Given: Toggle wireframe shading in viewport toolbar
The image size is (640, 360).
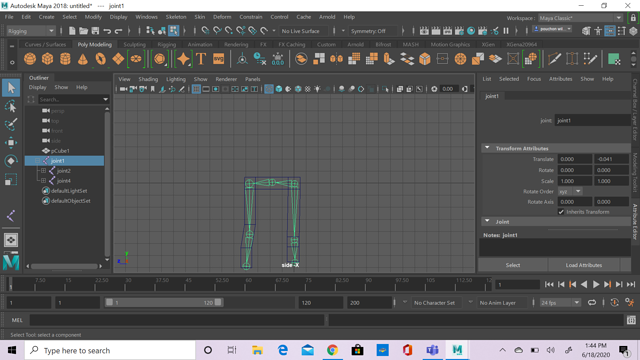Looking at the screenshot, I should pyautogui.click(x=269, y=89).
